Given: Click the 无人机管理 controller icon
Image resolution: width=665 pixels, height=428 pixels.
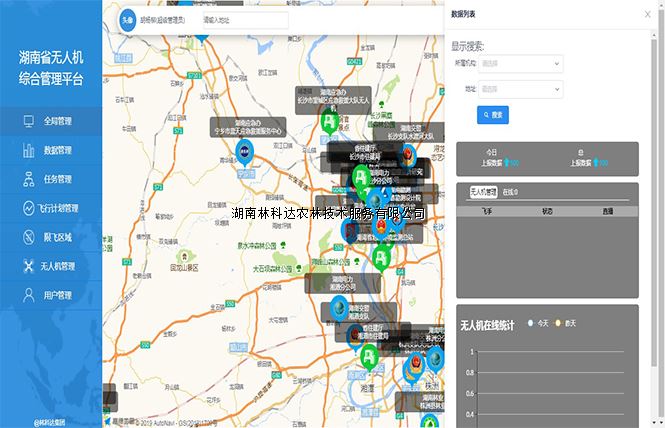Looking at the screenshot, I should click(x=28, y=266).
